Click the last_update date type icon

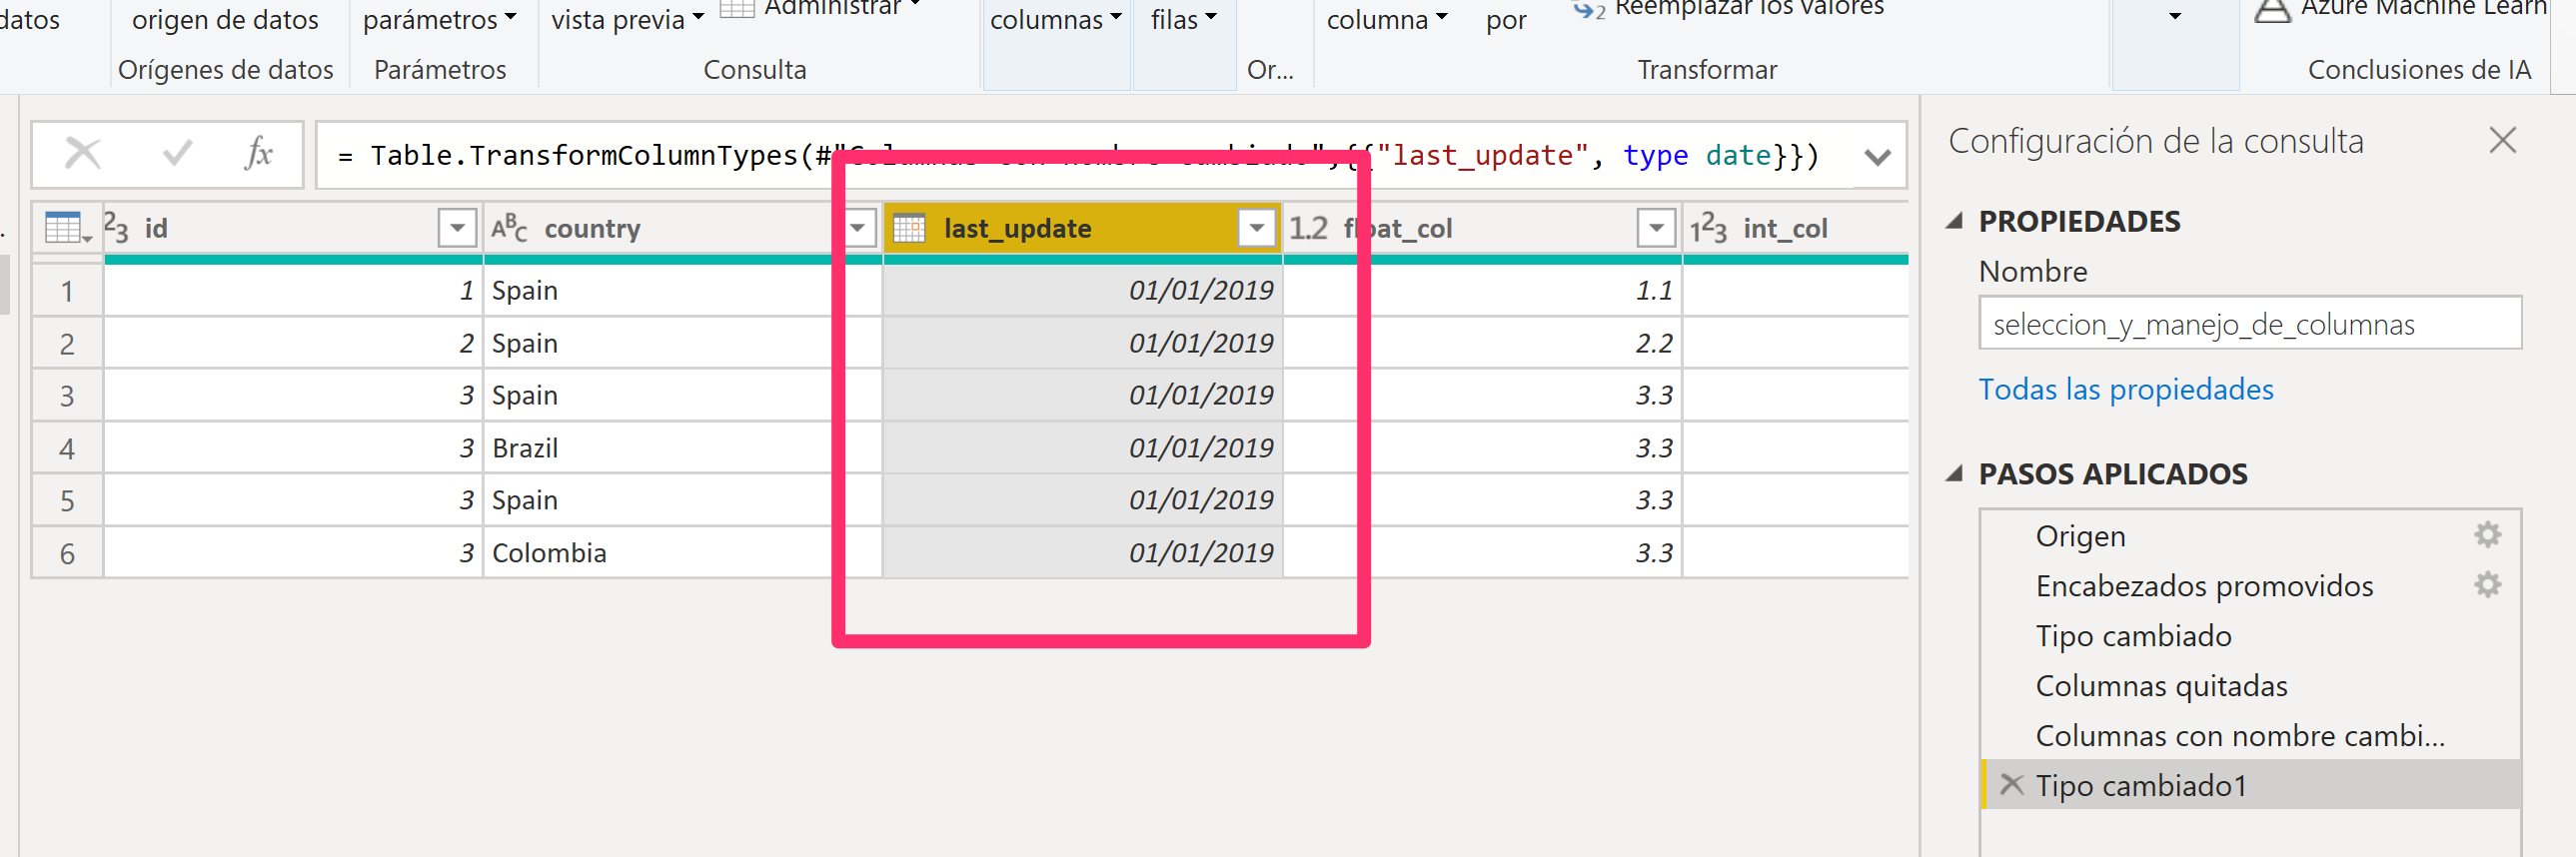click(909, 228)
